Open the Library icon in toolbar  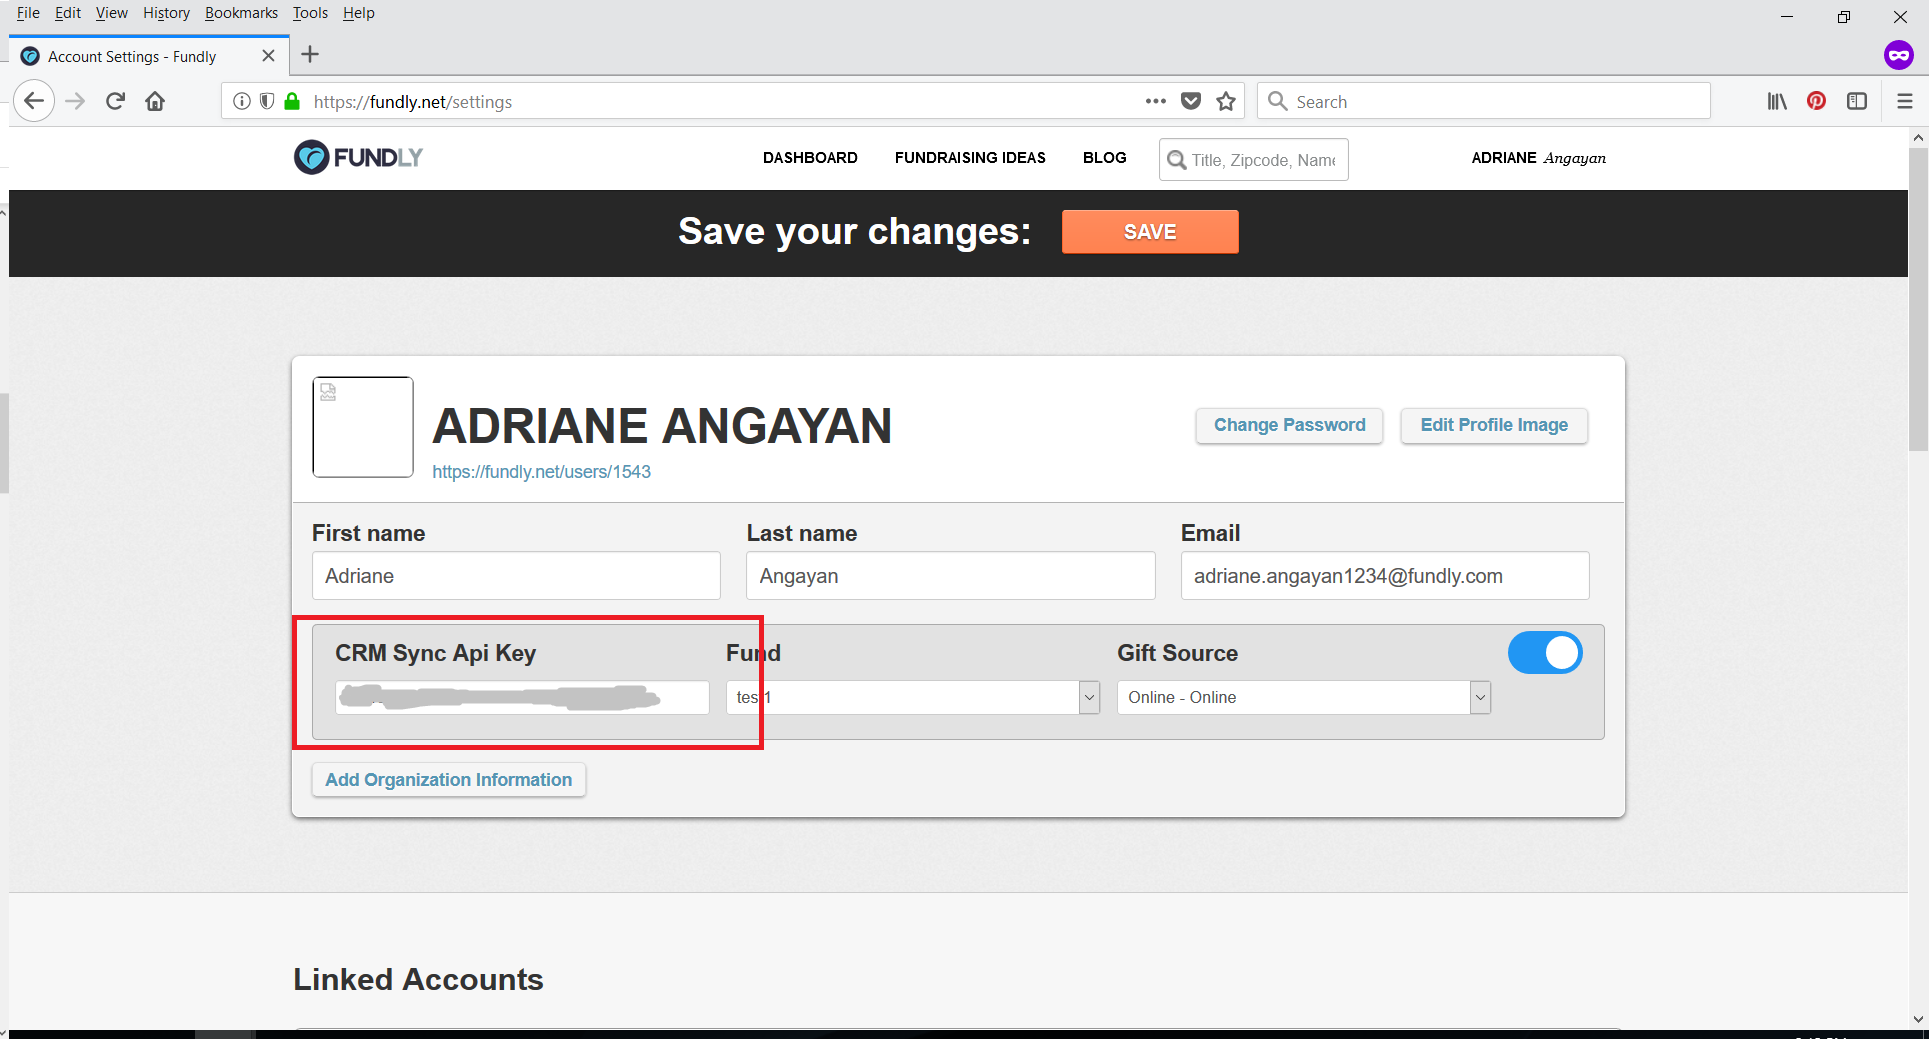1777,101
